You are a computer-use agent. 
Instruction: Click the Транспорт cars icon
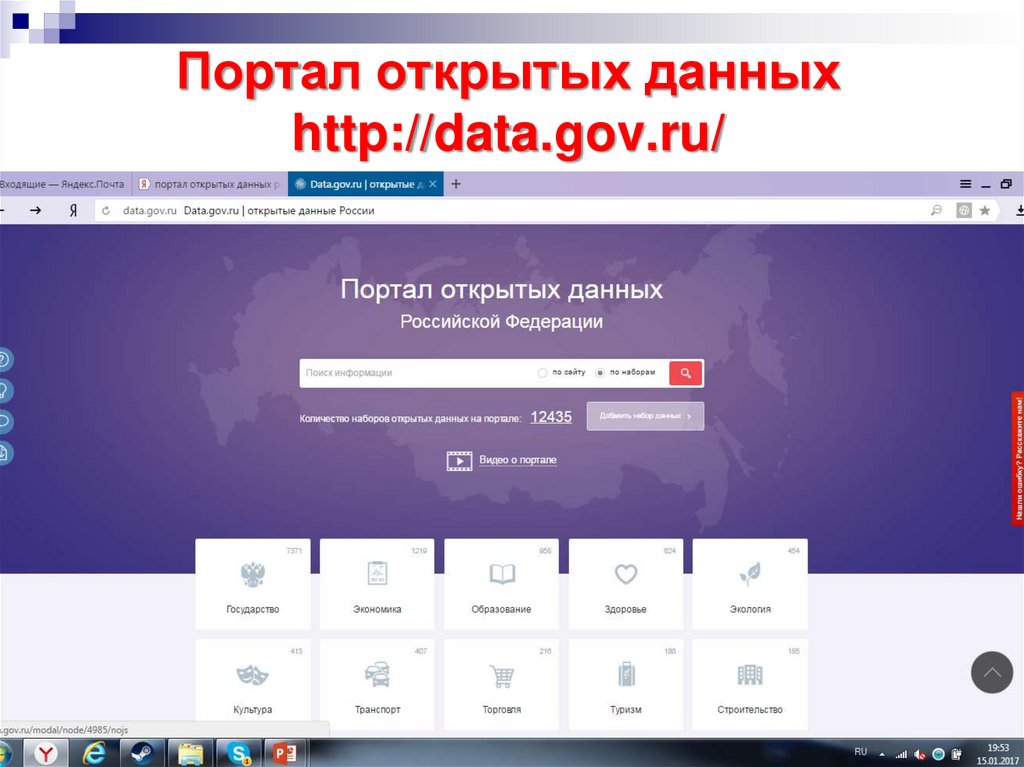377,674
